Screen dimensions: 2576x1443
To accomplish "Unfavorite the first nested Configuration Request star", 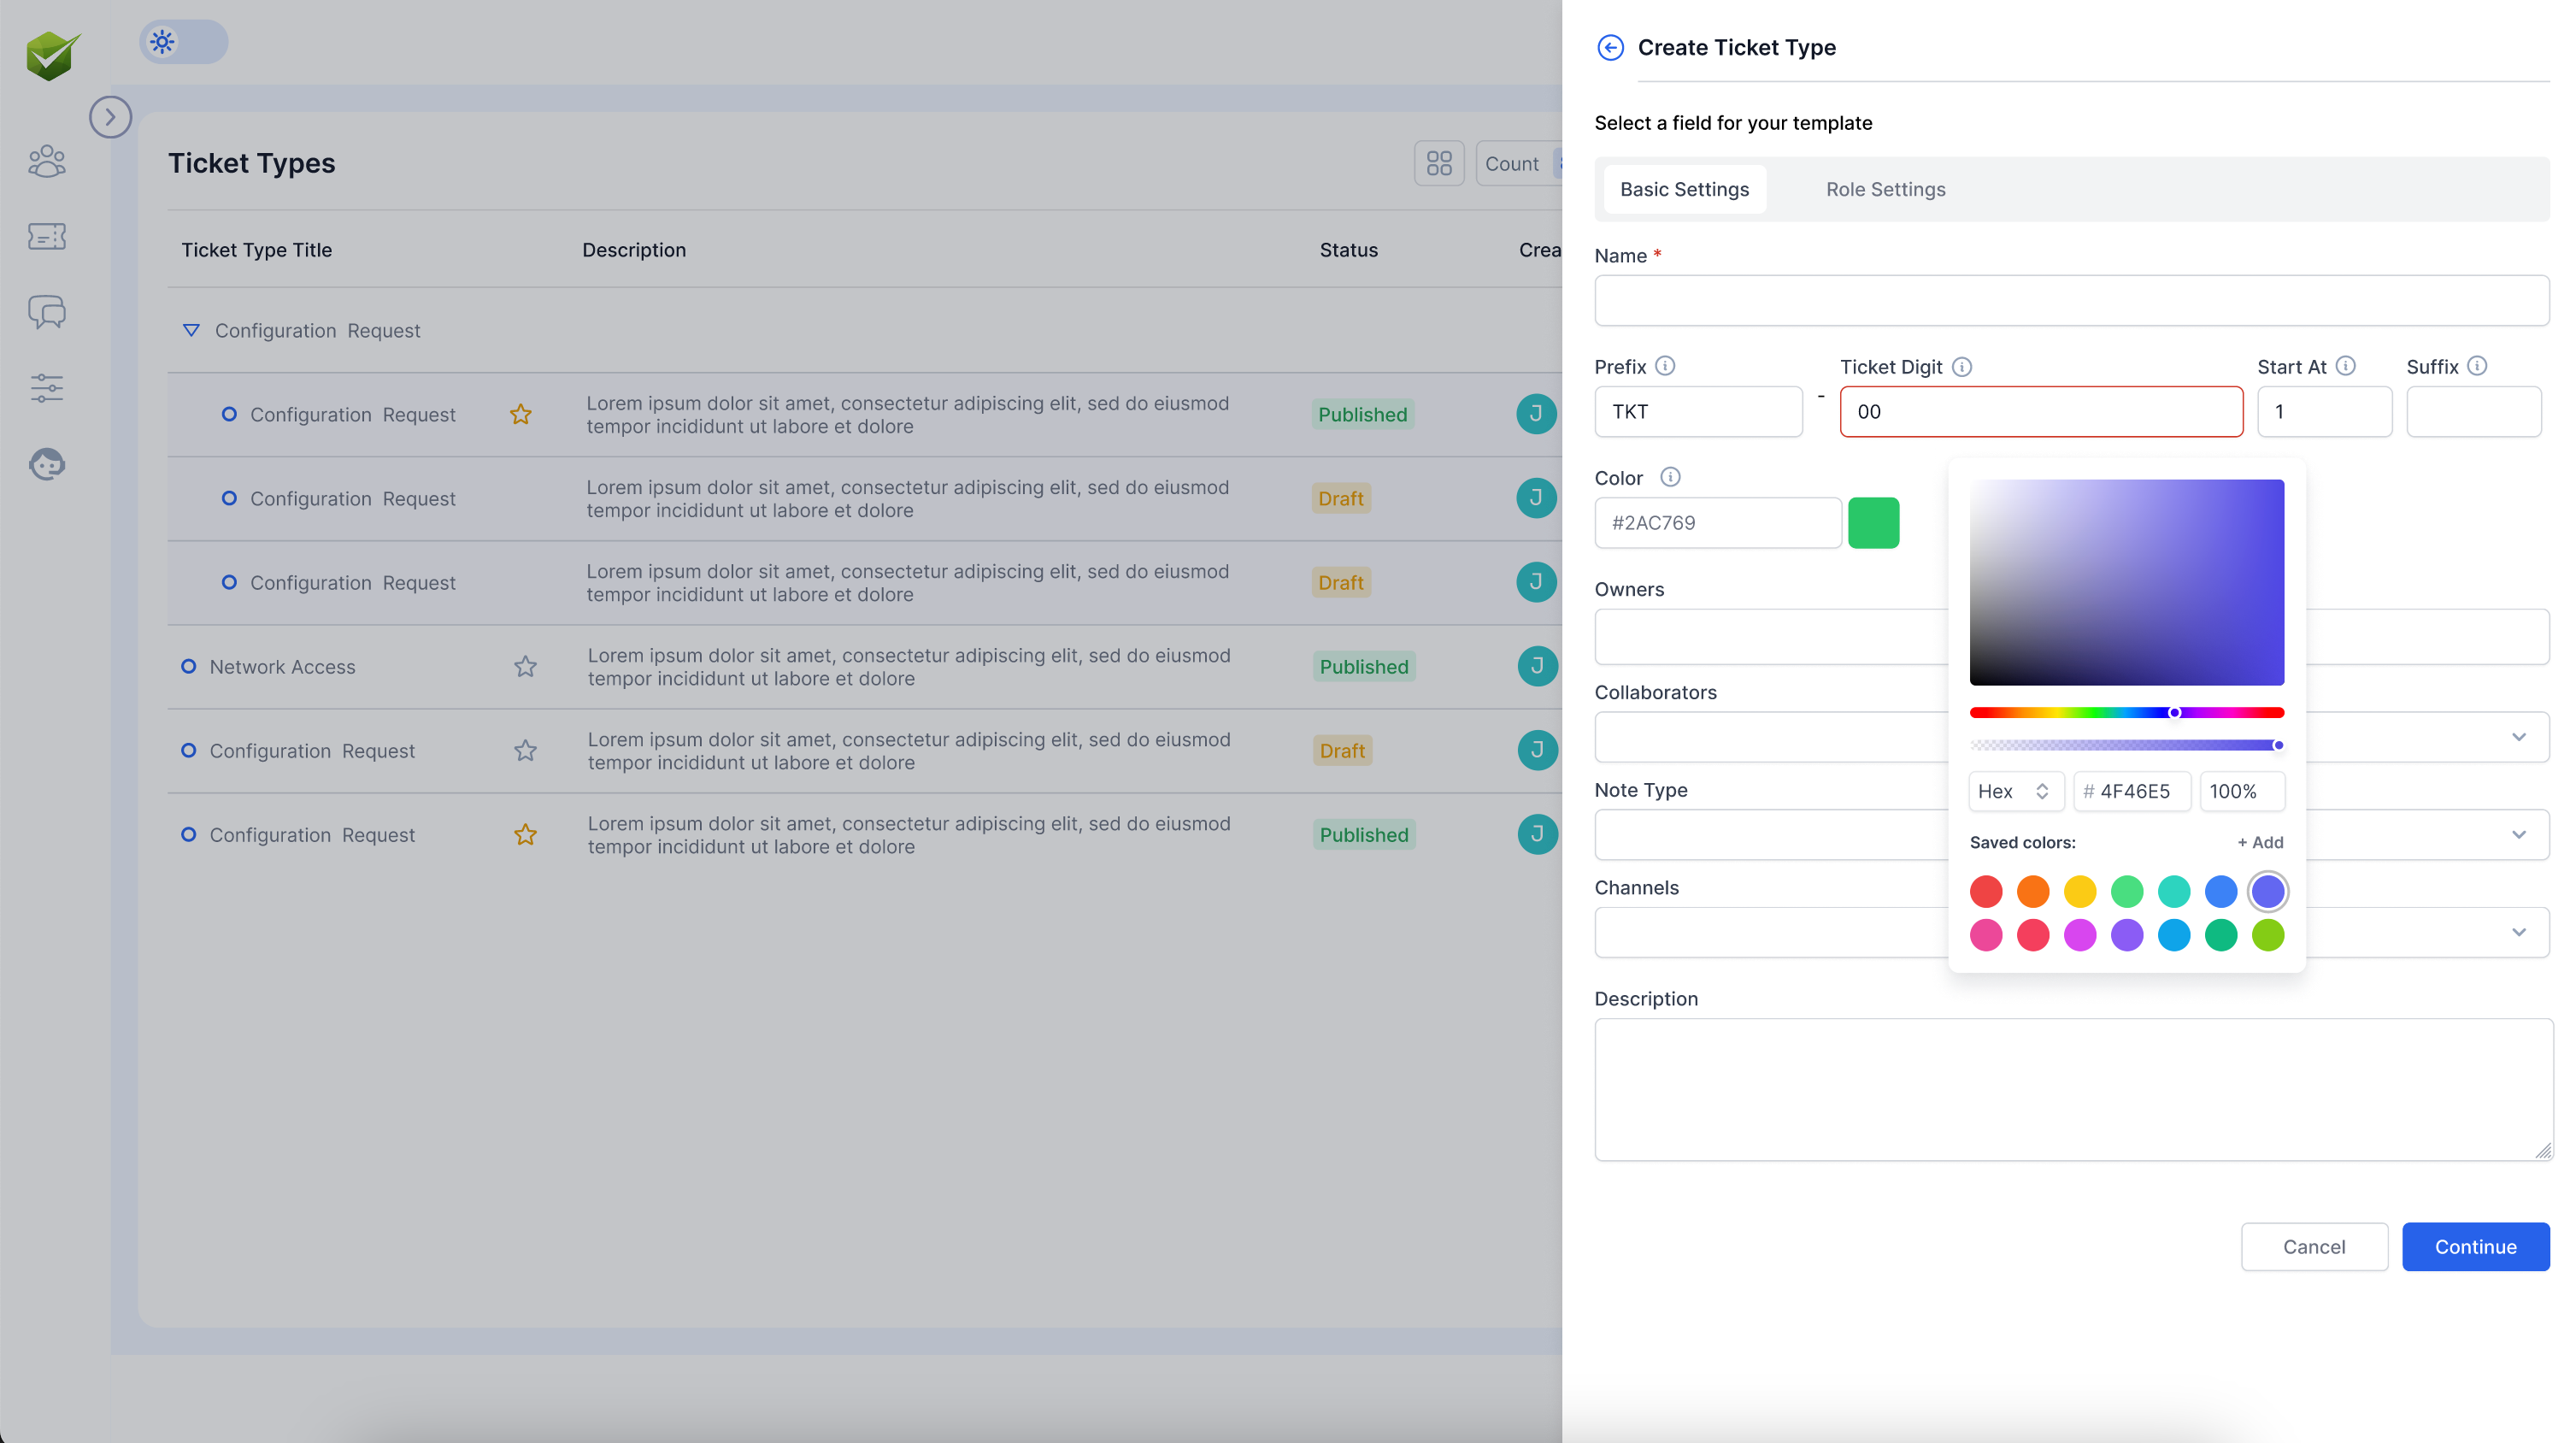I will pos(521,414).
